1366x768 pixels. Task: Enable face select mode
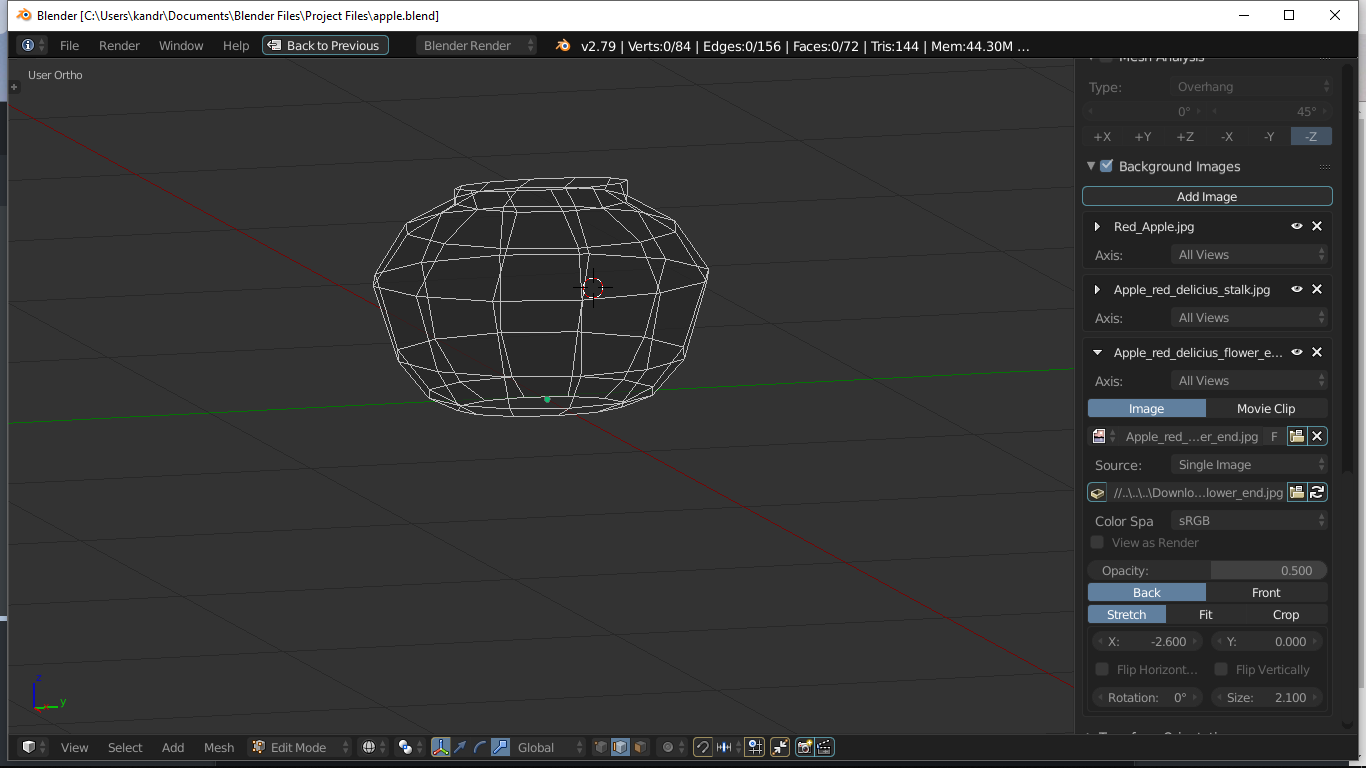point(640,747)
